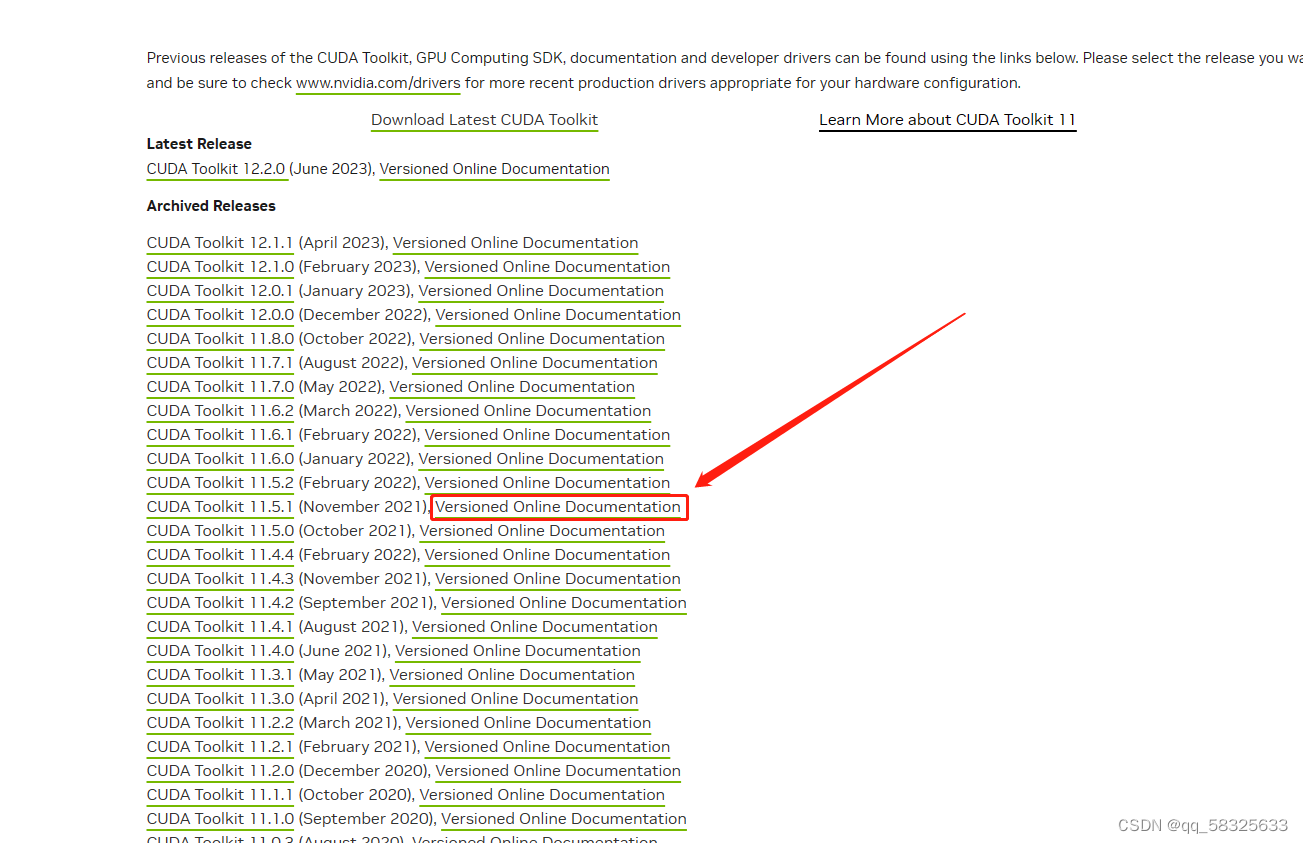
Task: Open documentation for CUDA Toolkit 11.4.1
Action: point(535,627)
